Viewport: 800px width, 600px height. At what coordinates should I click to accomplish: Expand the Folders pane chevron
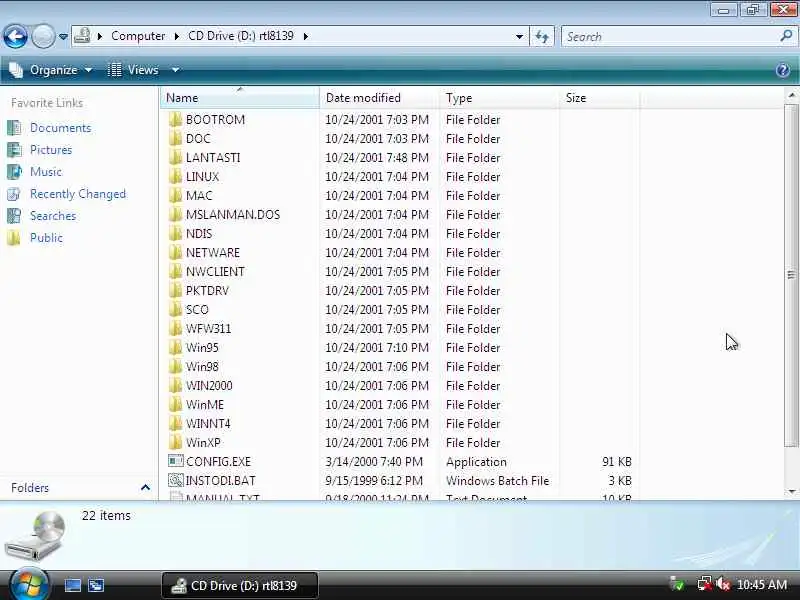point(145,488)
